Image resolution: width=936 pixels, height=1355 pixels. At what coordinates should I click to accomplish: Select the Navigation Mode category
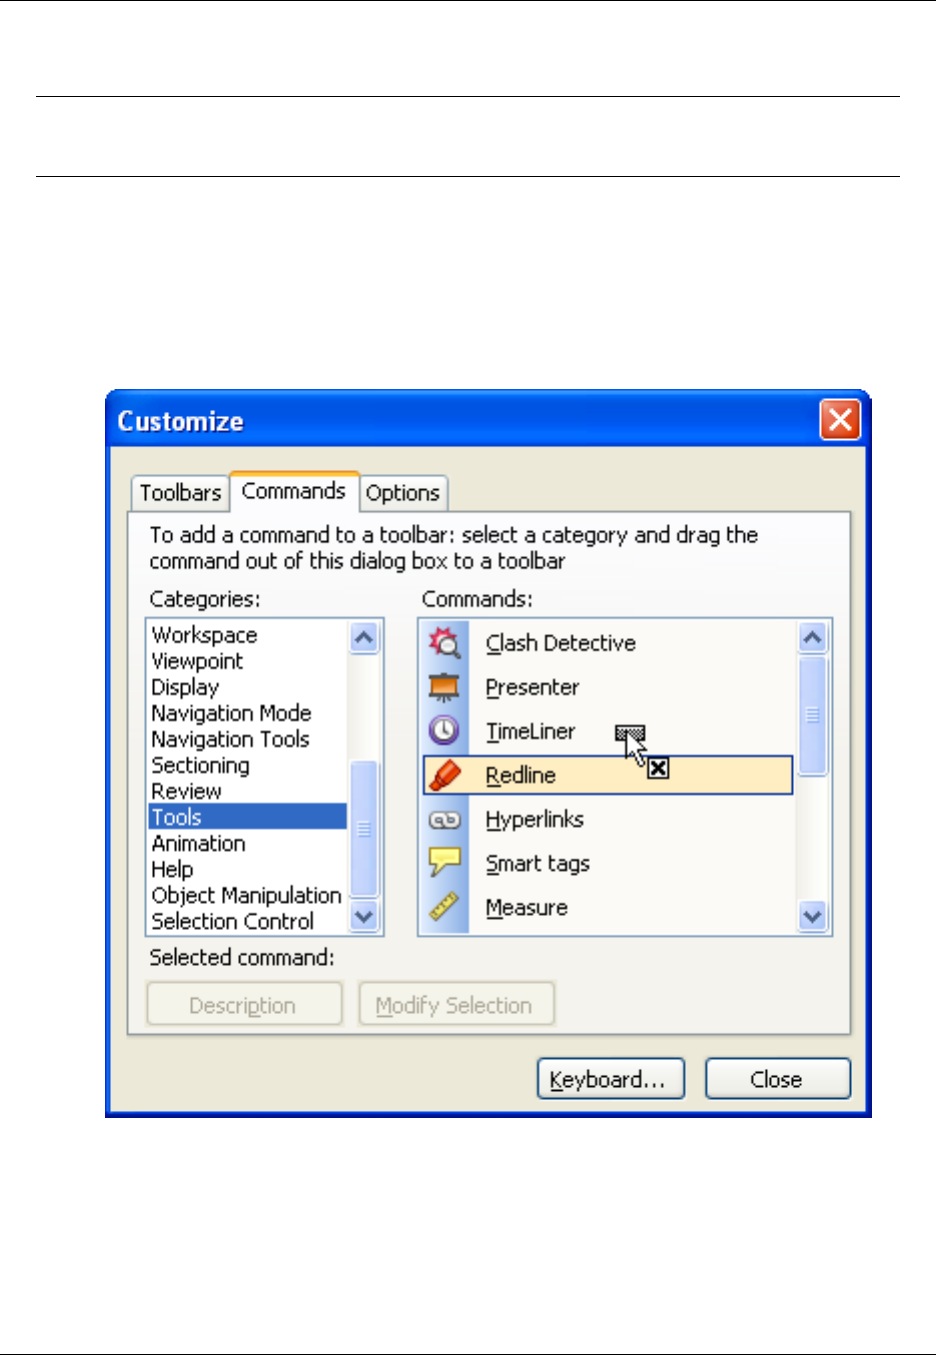pyautogui.click(x=231, y=713)
